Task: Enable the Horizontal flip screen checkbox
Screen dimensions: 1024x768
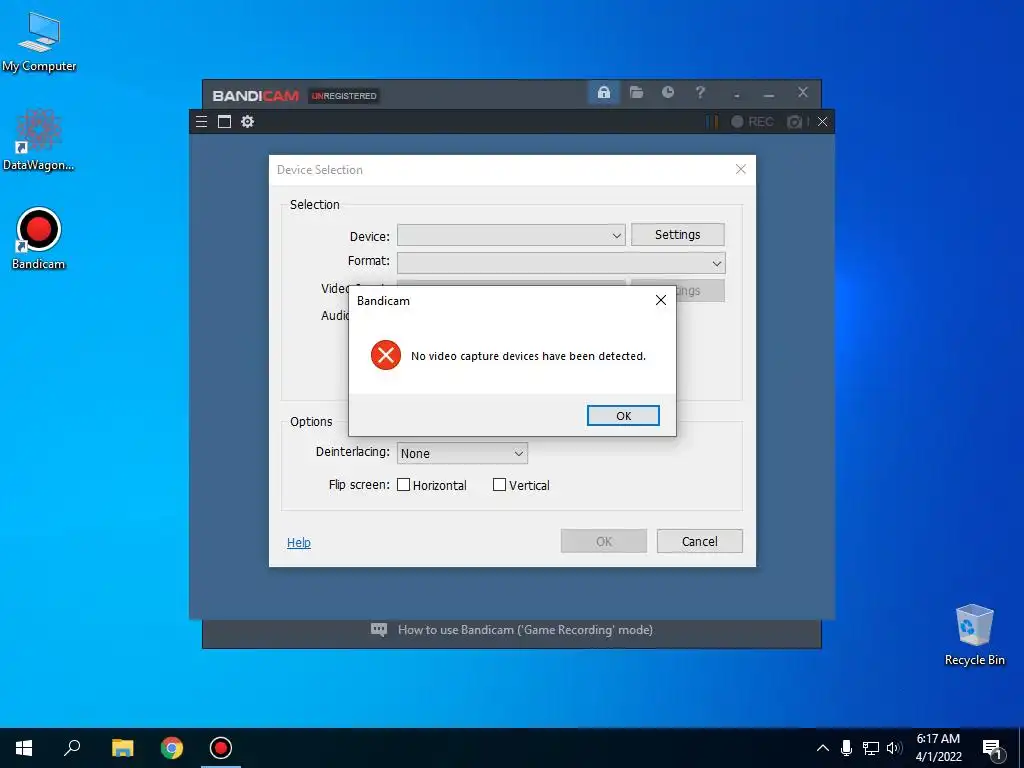Action: coord(404,485)
